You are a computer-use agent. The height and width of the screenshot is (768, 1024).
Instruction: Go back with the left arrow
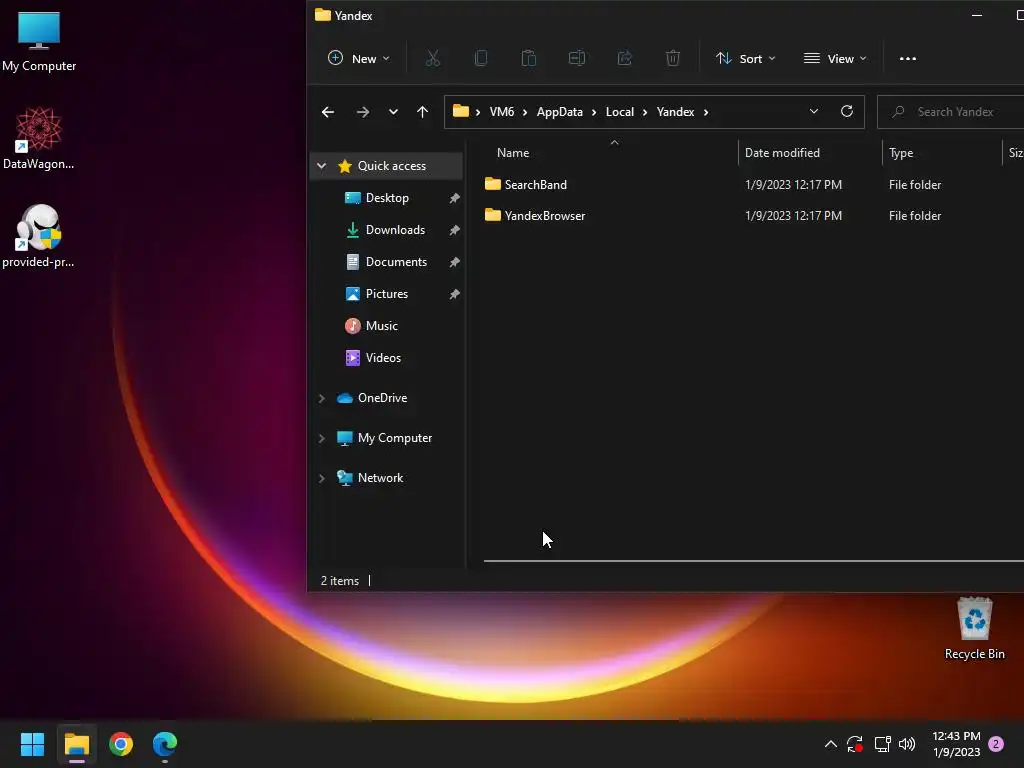328,112
